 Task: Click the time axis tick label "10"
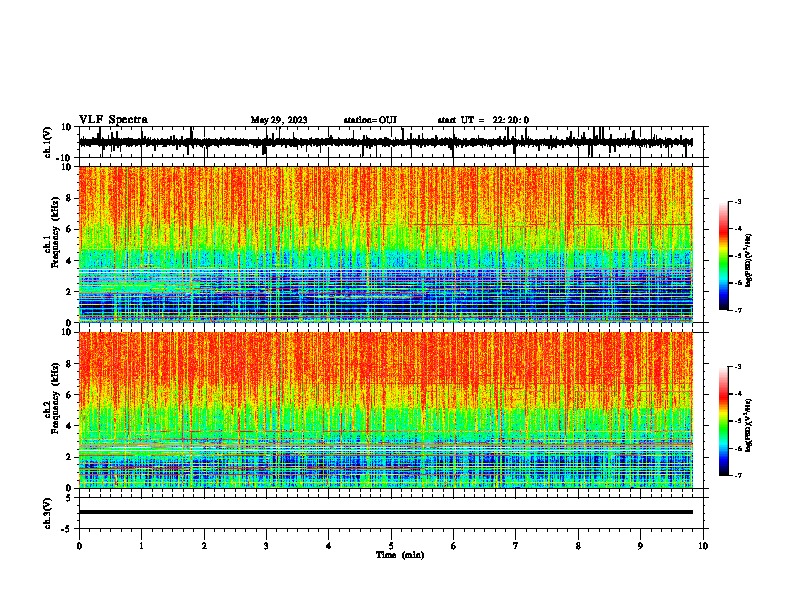(703, 546)
